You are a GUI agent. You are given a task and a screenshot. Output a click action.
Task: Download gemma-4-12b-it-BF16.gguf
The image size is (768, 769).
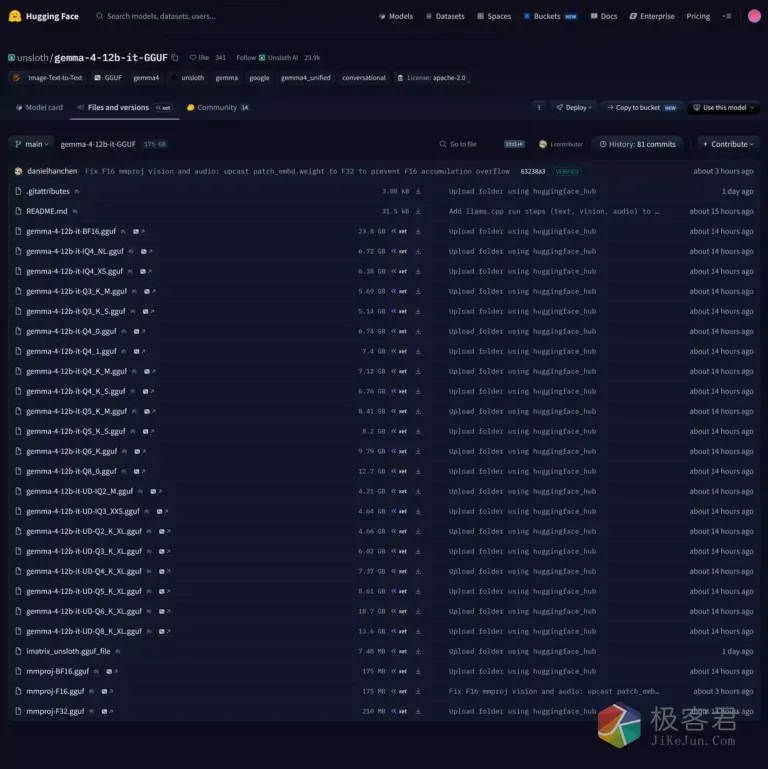[418, 231]
